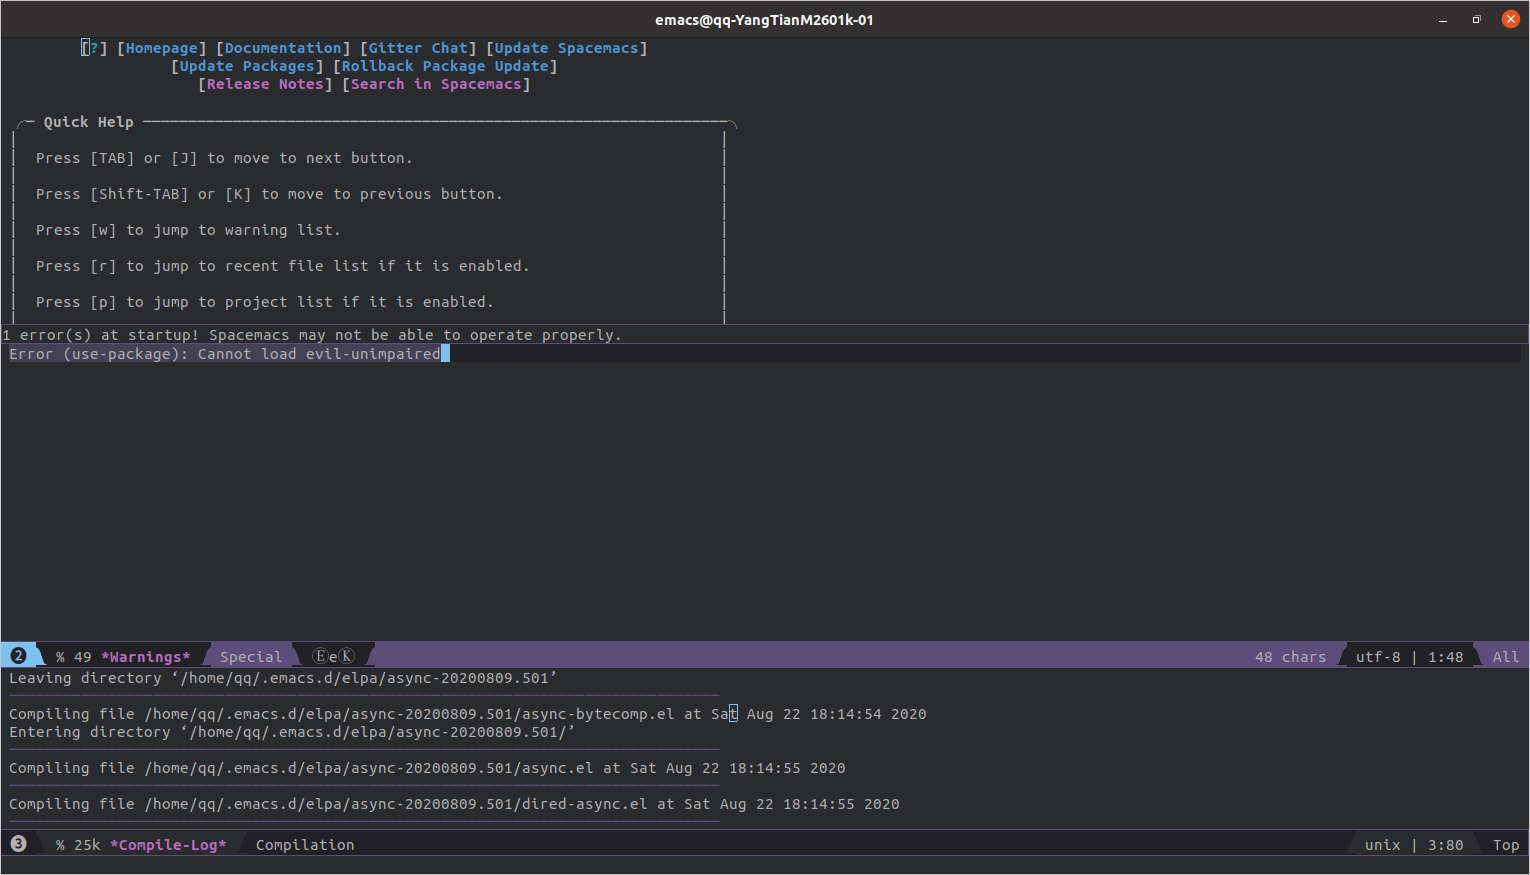Click the circled K minor-mode indicator
The height and width of the screenshot is (875, 1530).
pyautogui.click(x=347, y=656)
